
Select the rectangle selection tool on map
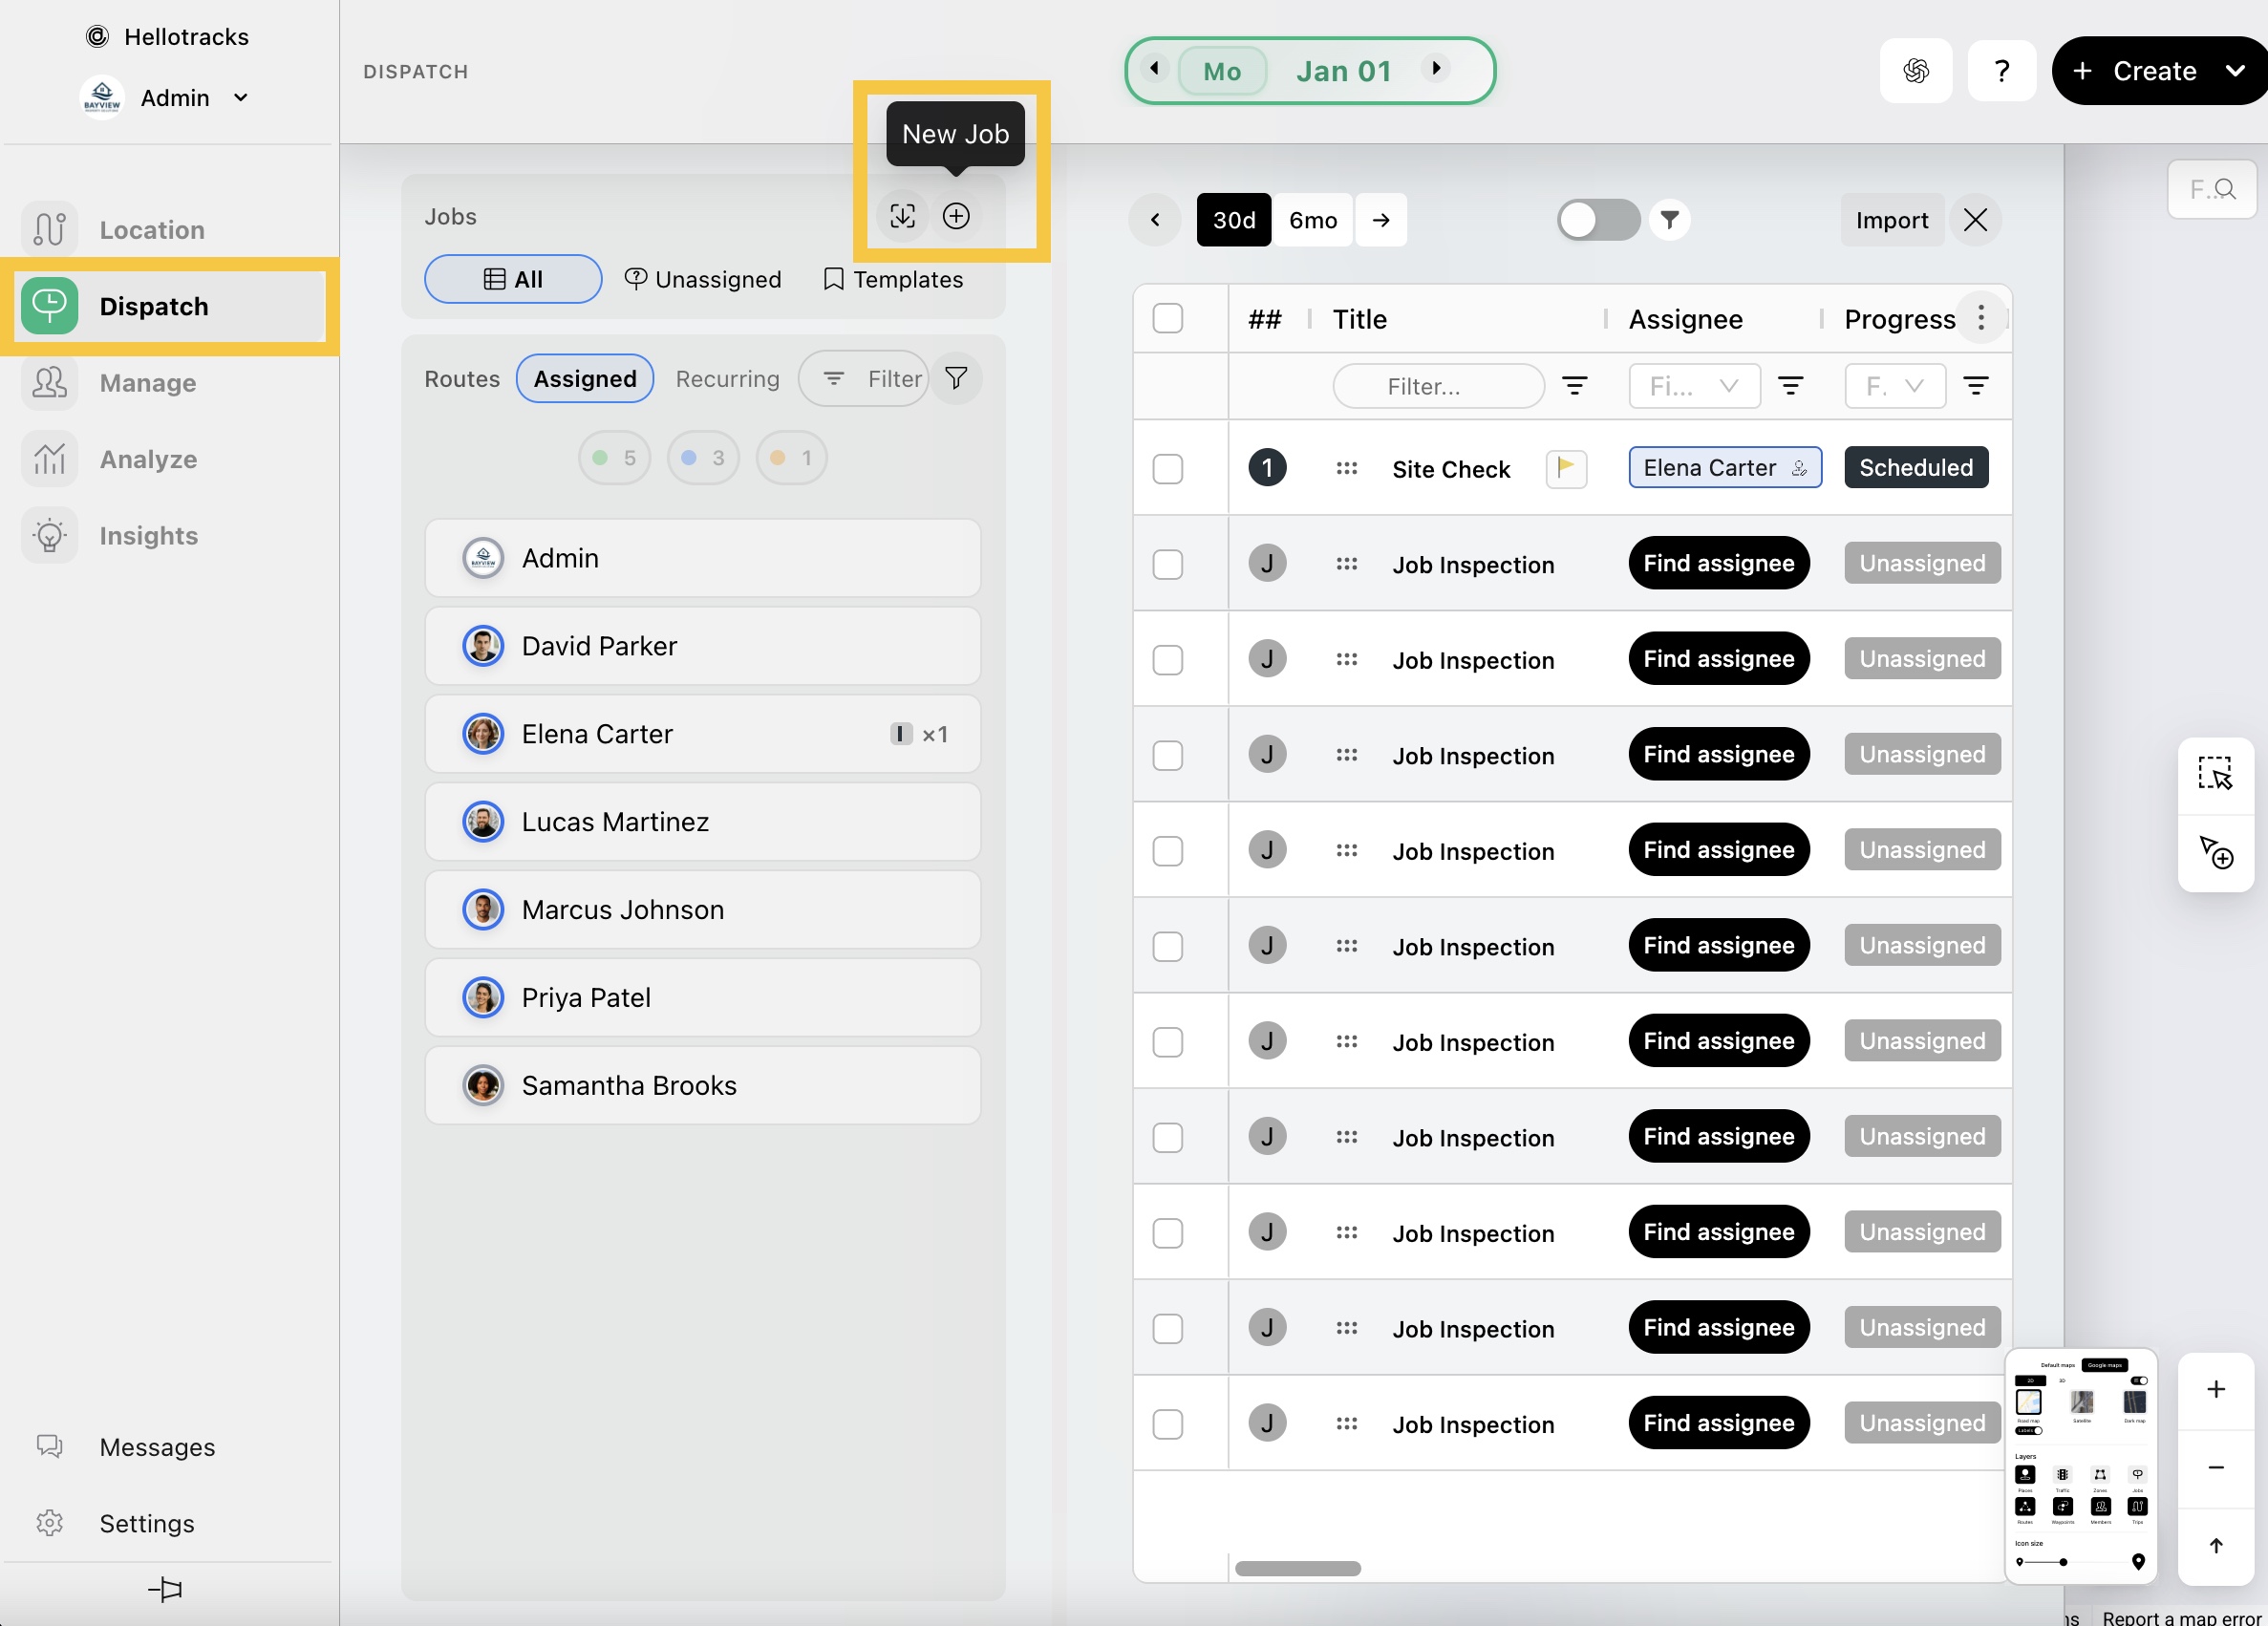pyautogui.click(x=2215, y=774)
